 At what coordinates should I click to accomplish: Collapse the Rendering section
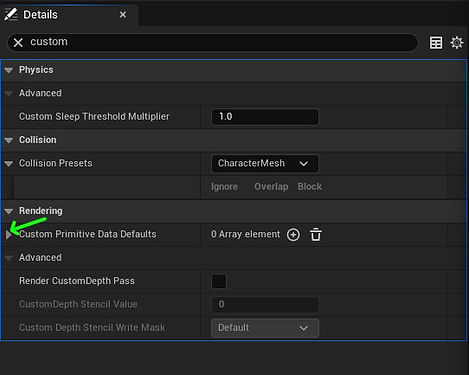(x=9, y=211)
